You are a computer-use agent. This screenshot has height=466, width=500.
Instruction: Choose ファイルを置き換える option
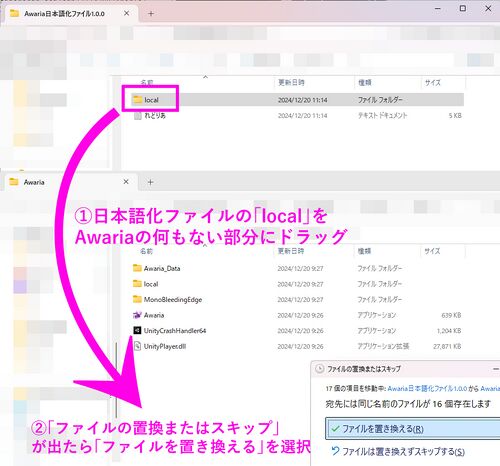point(413,429)
